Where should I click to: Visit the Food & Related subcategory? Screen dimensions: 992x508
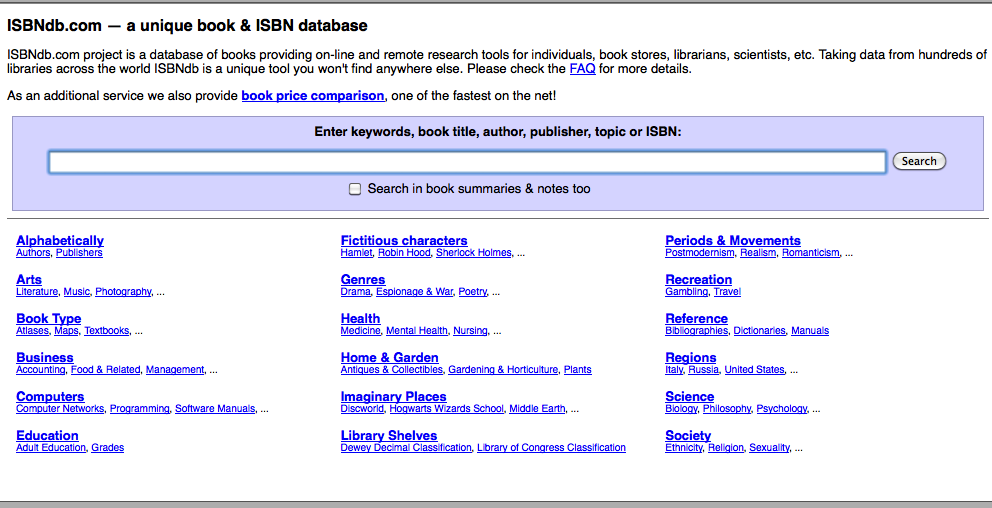(106, 369)
